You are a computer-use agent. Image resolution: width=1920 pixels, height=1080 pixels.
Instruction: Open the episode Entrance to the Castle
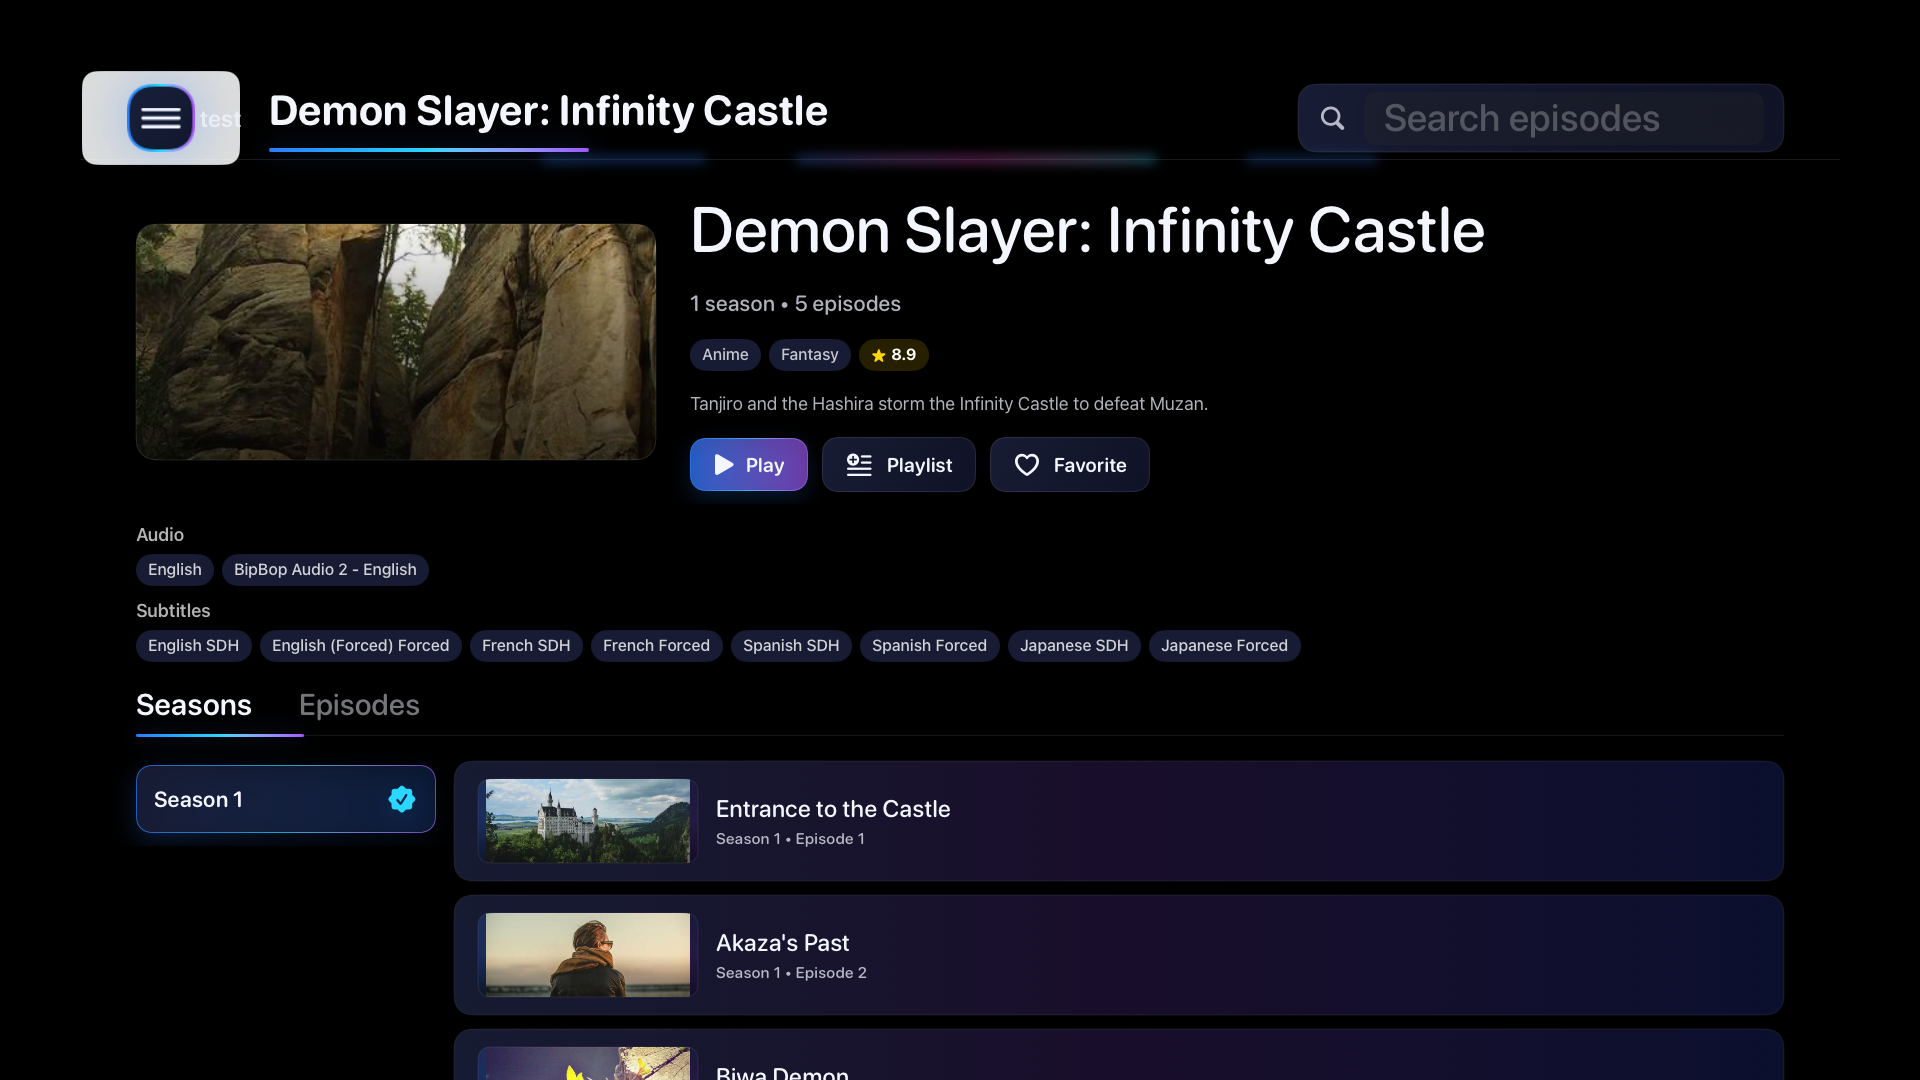pyautogui.click(x=1118, y=821)
